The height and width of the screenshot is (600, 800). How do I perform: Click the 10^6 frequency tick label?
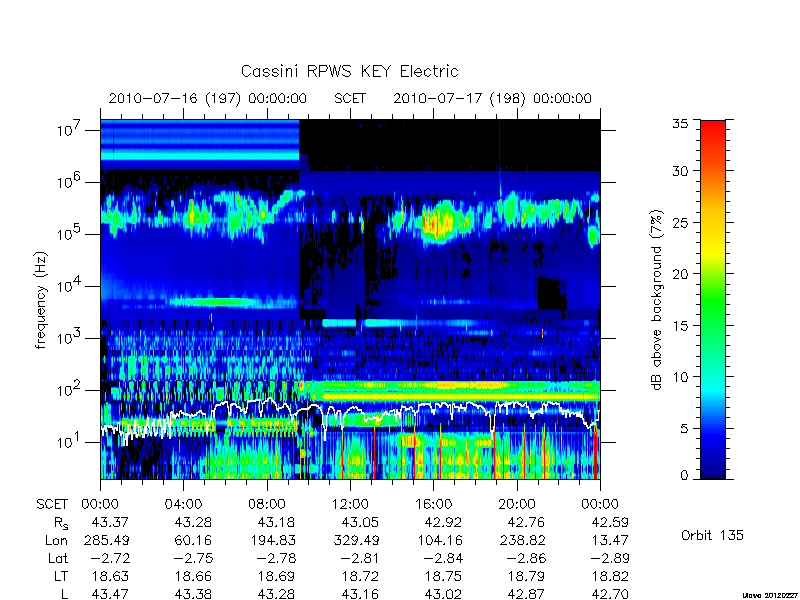tap(71, 181)
